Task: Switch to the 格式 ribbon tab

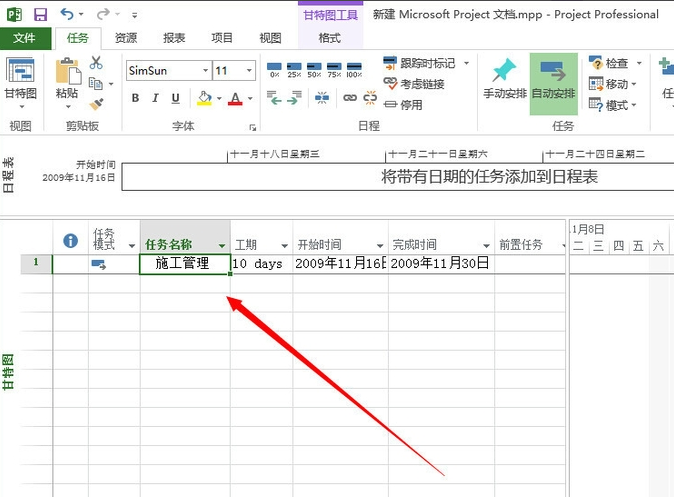Action: [x=330, y=38]
